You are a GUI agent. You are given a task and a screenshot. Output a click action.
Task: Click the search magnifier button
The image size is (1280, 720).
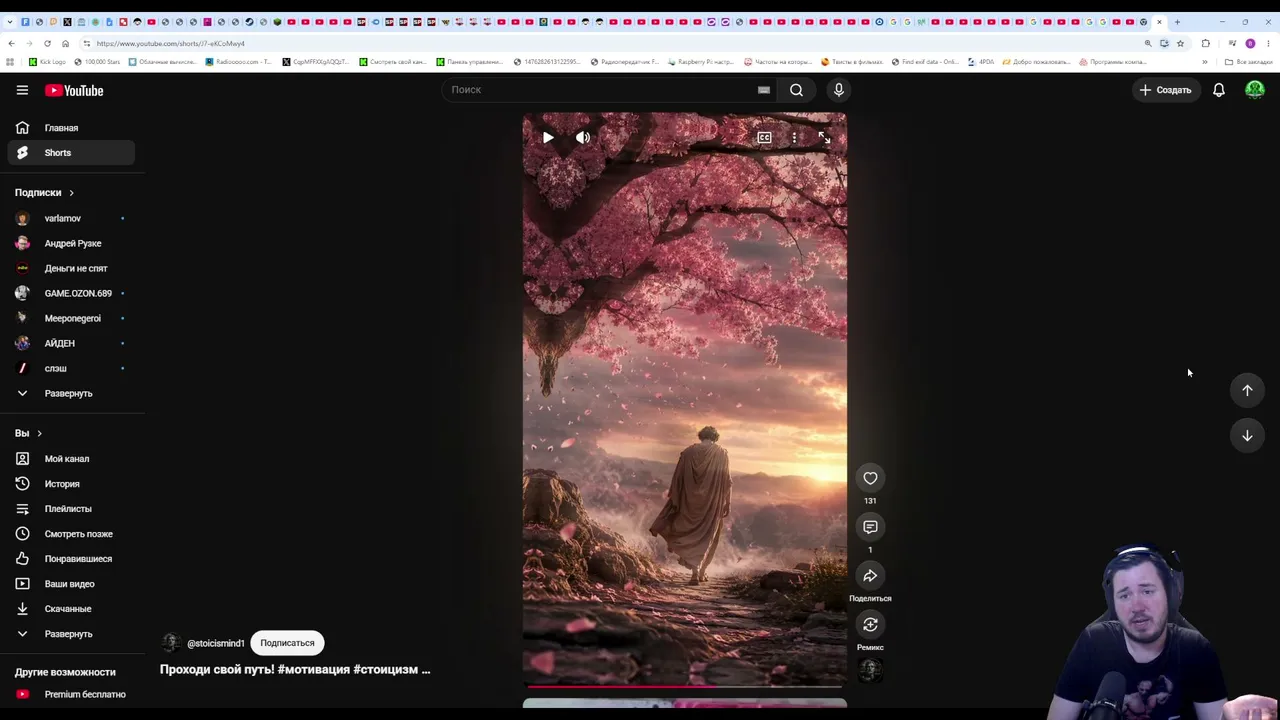pyautogui.click(x=796, y=90)
